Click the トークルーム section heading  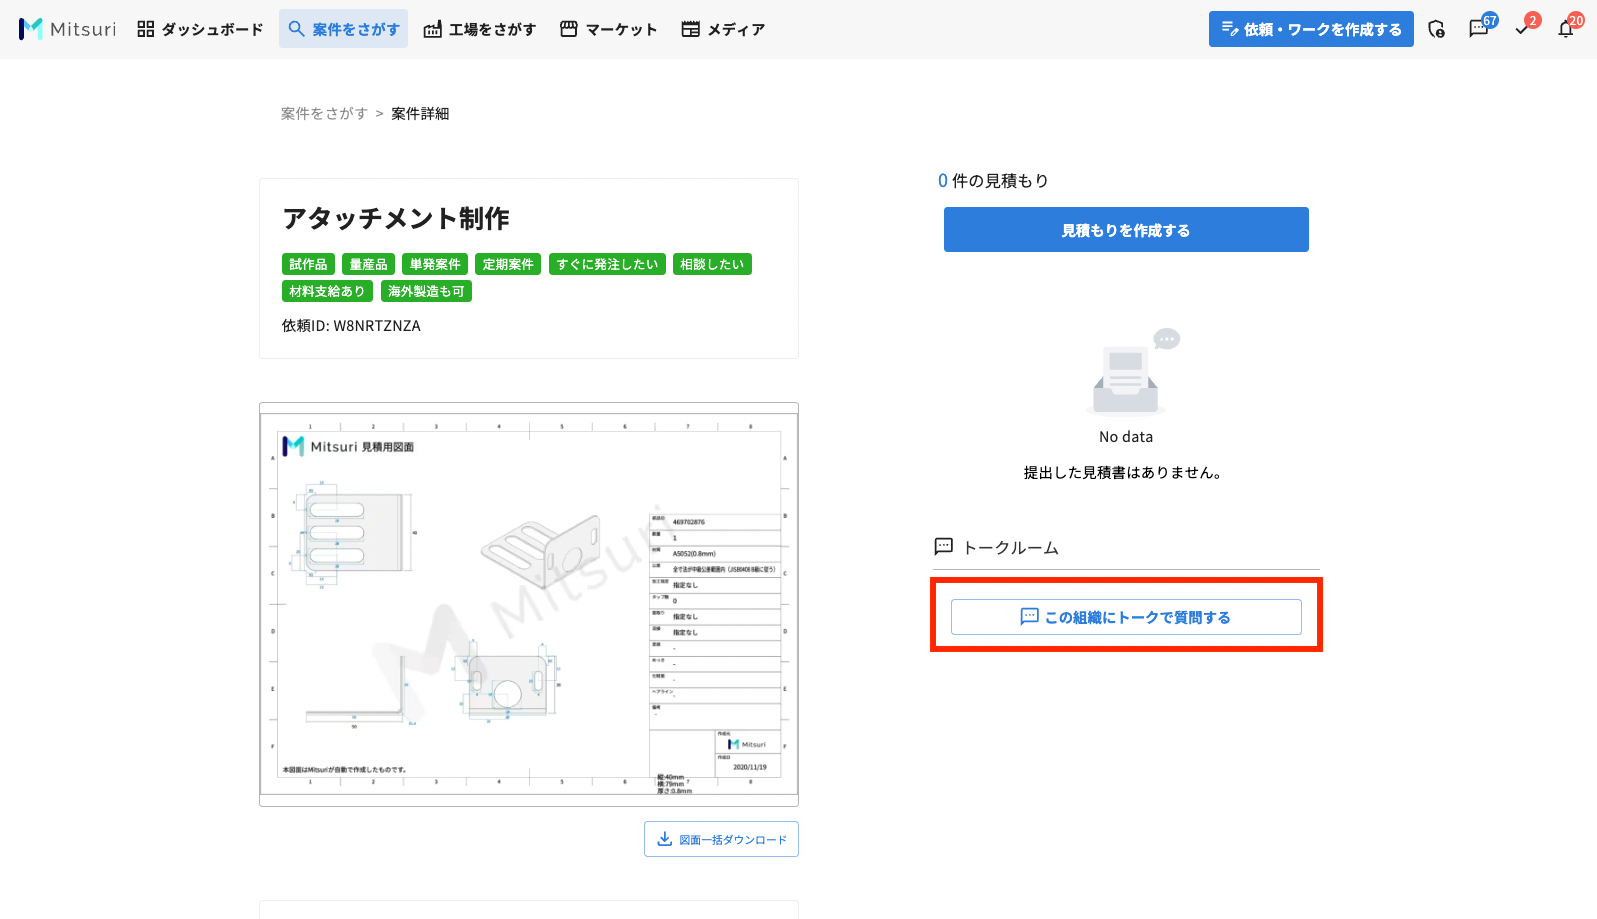996,547
